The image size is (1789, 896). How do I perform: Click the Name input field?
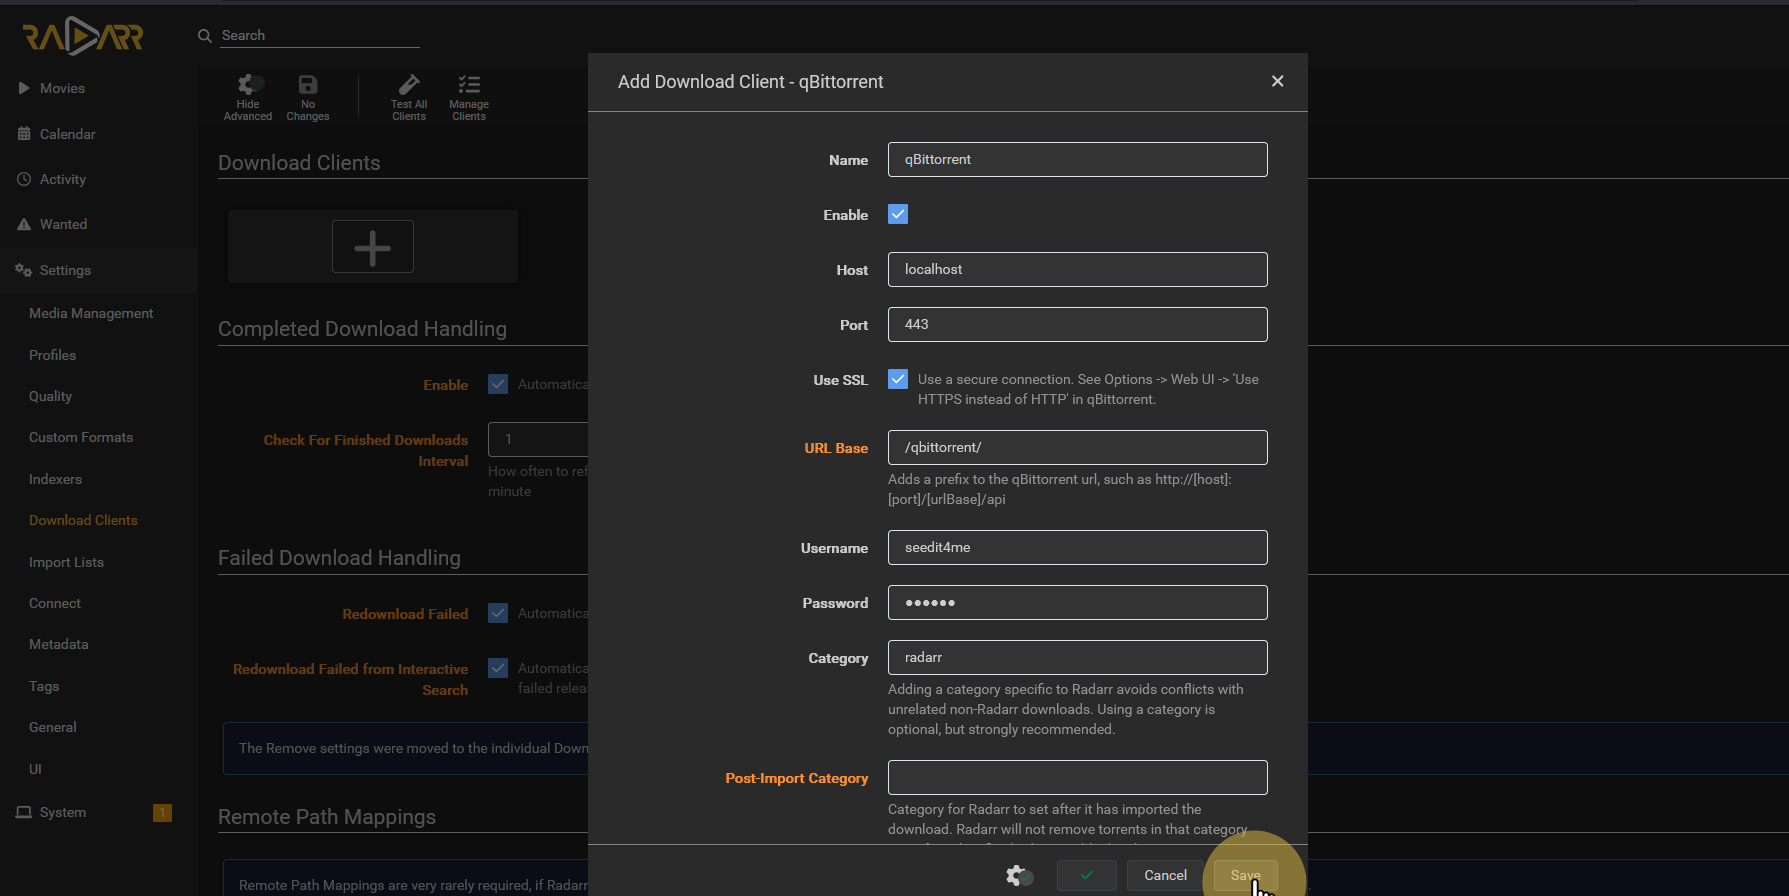pos(1077,159)
